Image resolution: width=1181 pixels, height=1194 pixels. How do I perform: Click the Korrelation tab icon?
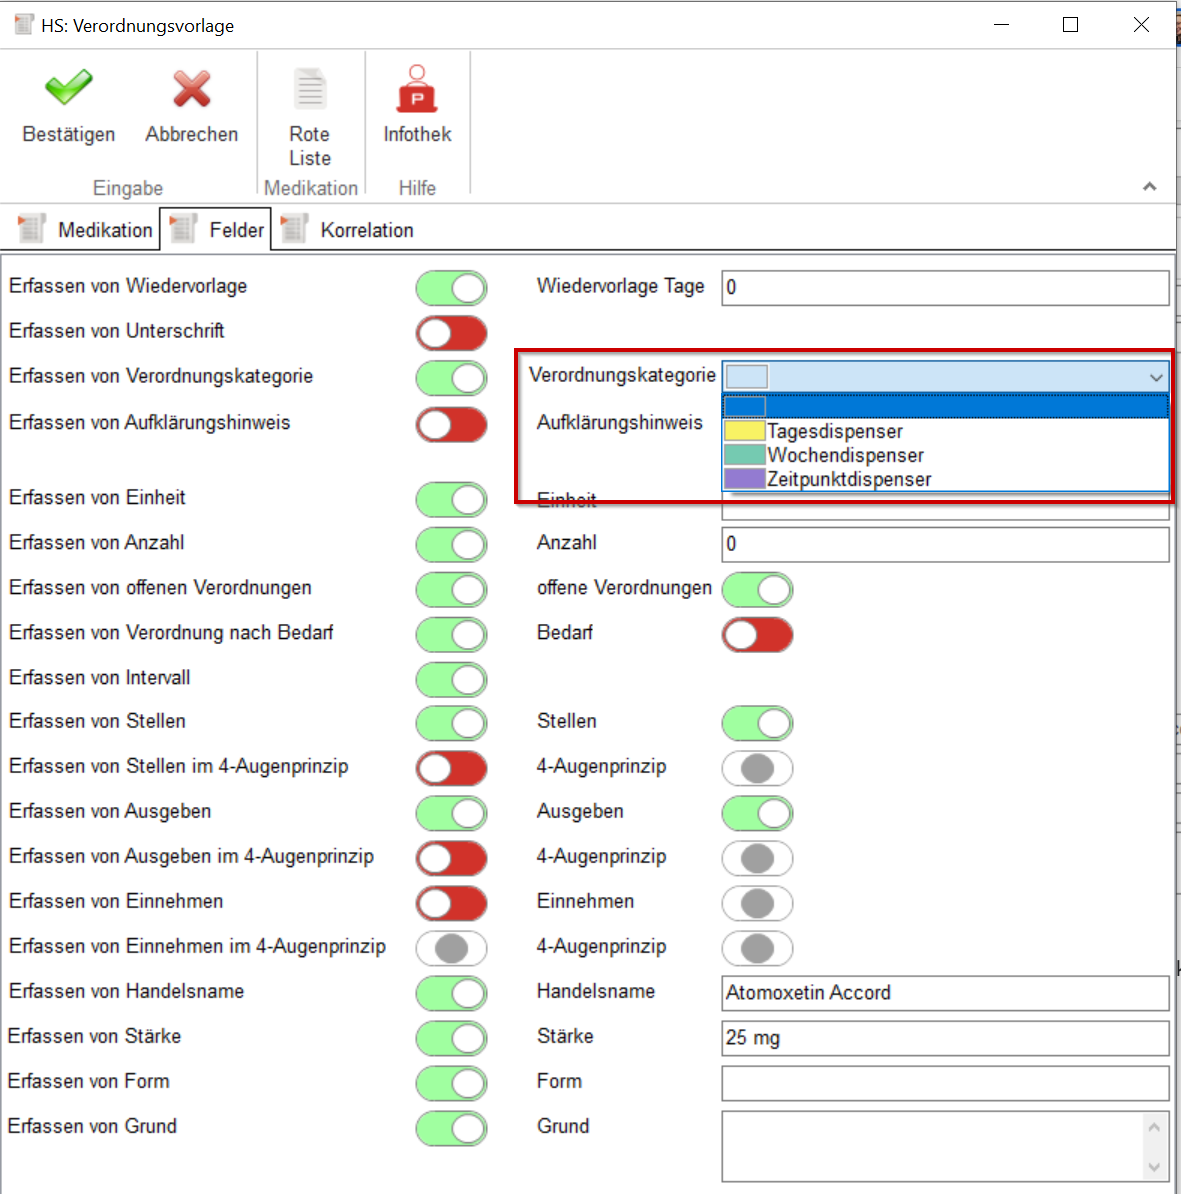tap(294, 229)
